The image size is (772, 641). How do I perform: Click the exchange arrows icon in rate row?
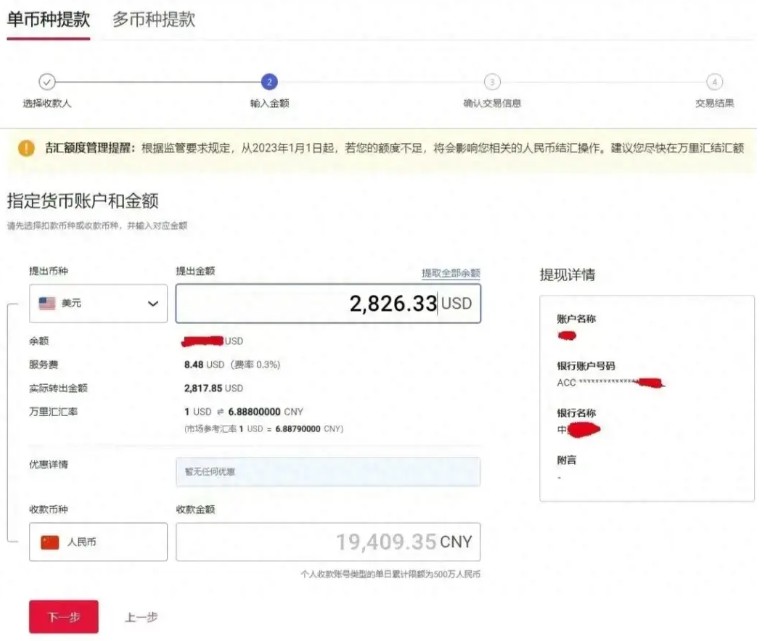click(x=222, y=412)
